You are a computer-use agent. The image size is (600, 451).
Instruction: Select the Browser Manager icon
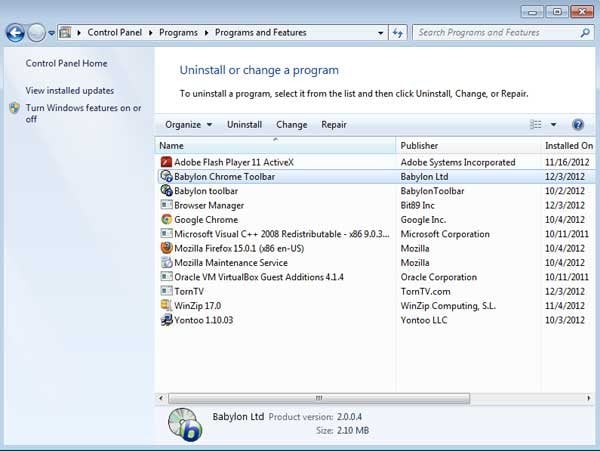point(166,205)
